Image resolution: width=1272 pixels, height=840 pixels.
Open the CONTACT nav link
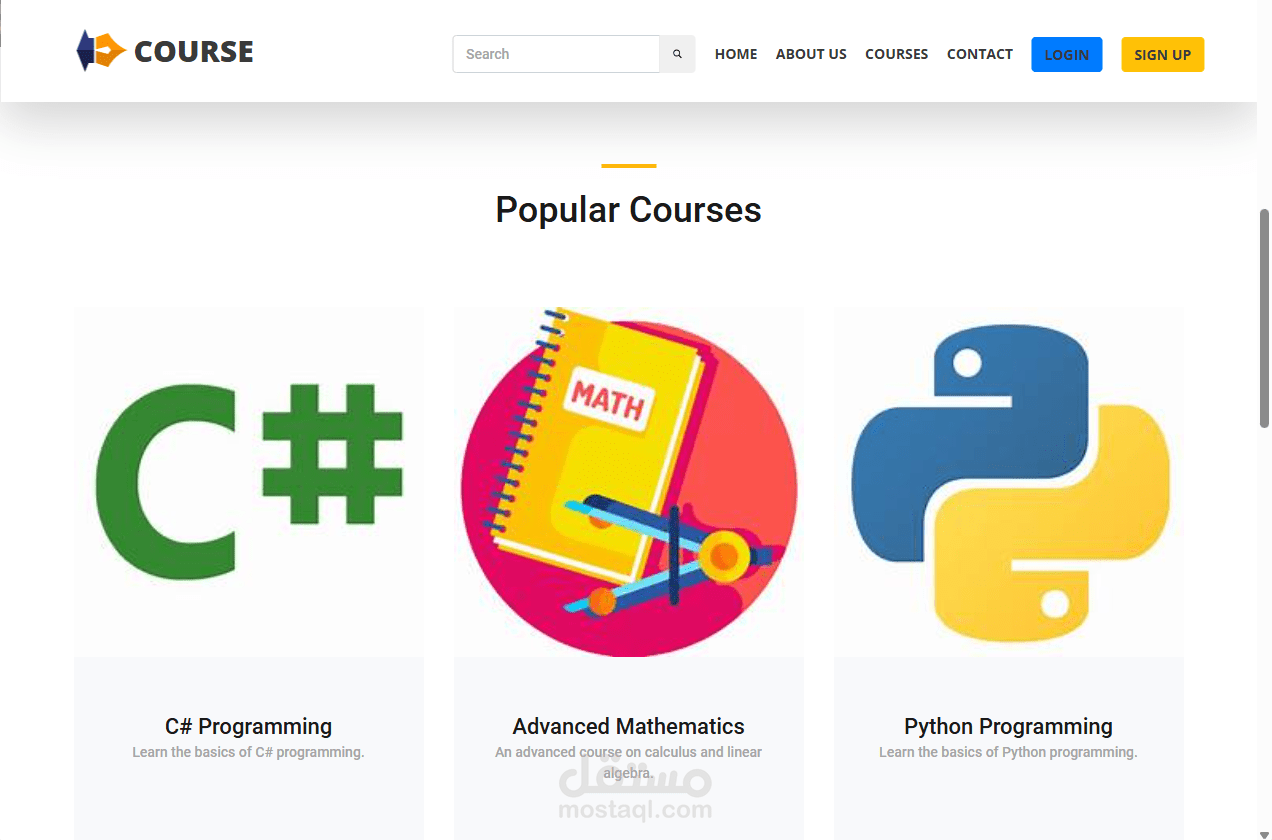click(980, 54)
